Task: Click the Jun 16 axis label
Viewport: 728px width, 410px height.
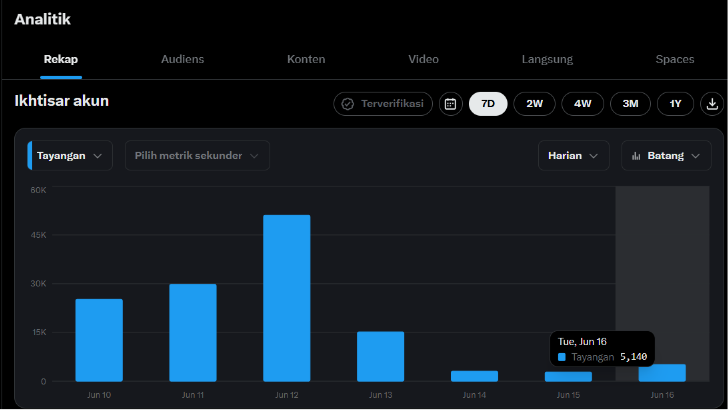Action: pos(662,395)
